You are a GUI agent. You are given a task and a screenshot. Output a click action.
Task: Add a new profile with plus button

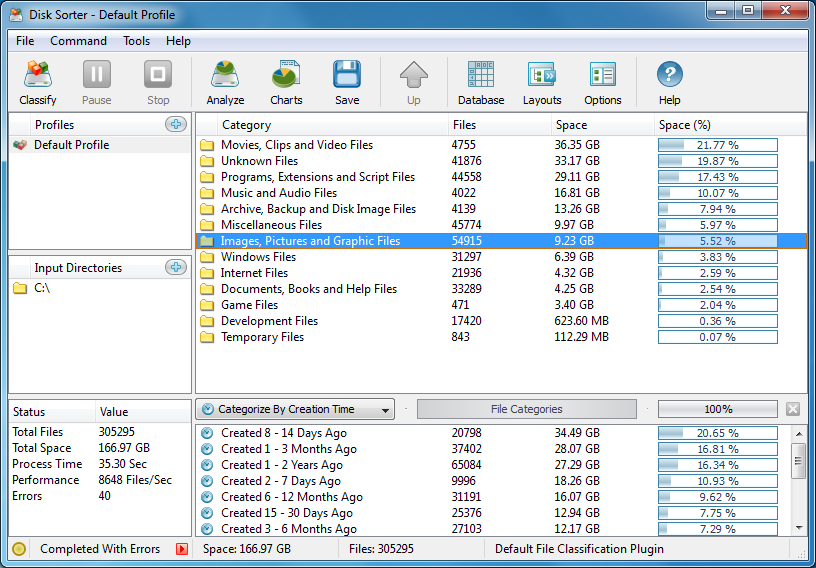(x=176, y=124)
